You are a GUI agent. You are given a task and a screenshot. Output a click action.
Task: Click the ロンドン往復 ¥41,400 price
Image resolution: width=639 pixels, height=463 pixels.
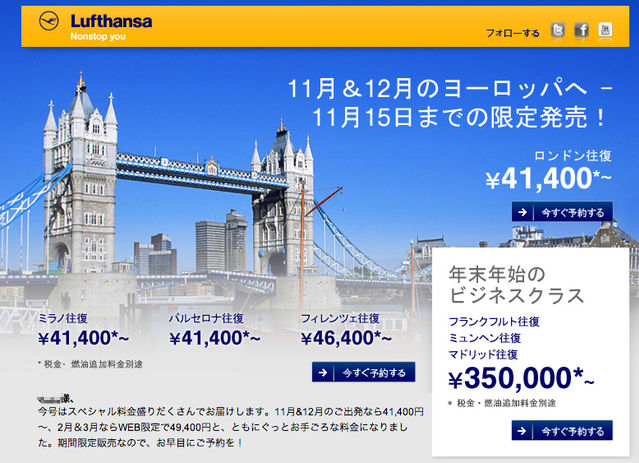click(x=549, y=179)
